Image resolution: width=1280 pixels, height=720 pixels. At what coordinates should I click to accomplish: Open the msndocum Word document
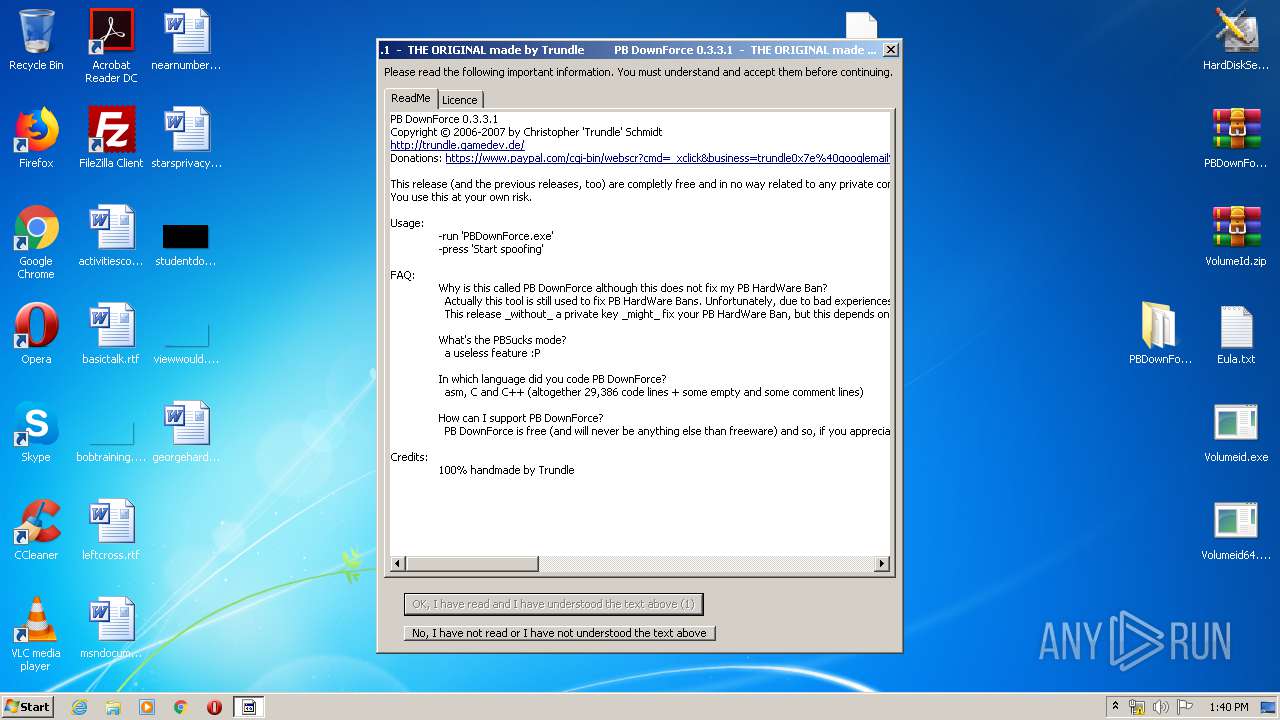click(x=111, y=629)
